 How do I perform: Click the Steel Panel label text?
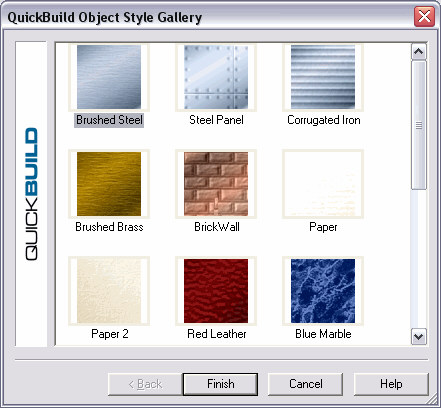coord(216,120)
